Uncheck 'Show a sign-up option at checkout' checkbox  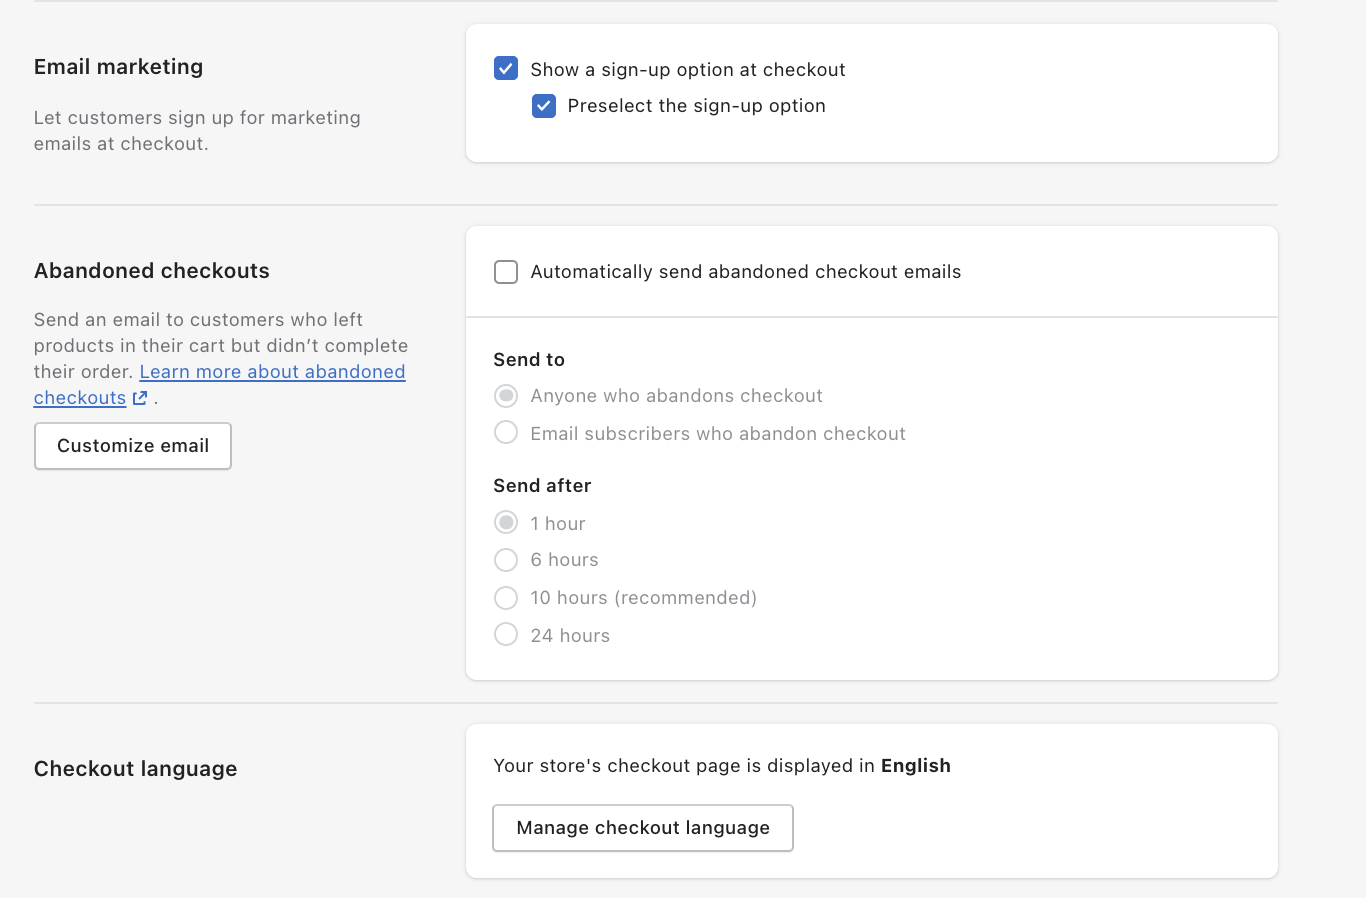[506, 69]
